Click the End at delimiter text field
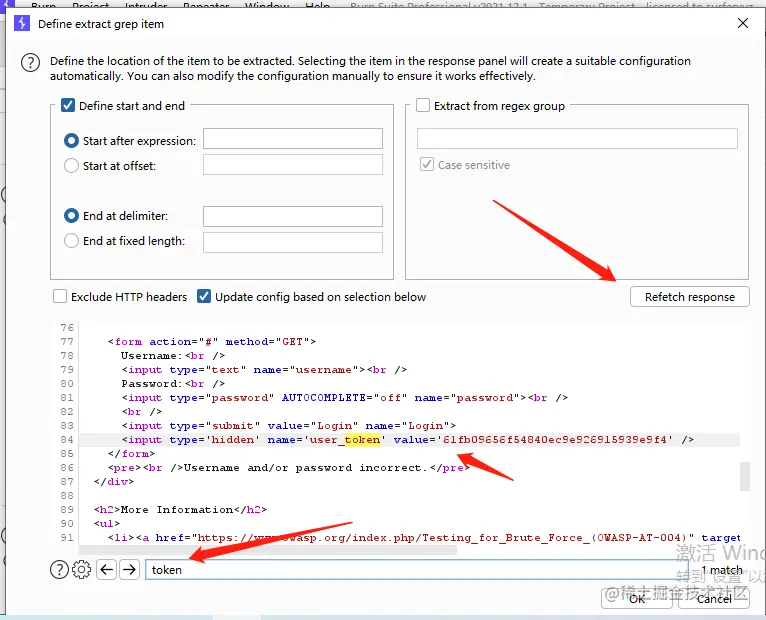 coord(293,216)
